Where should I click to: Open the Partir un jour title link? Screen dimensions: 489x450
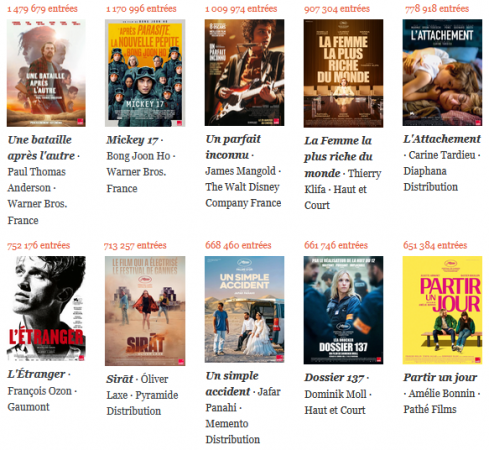(x=440, y=377)
